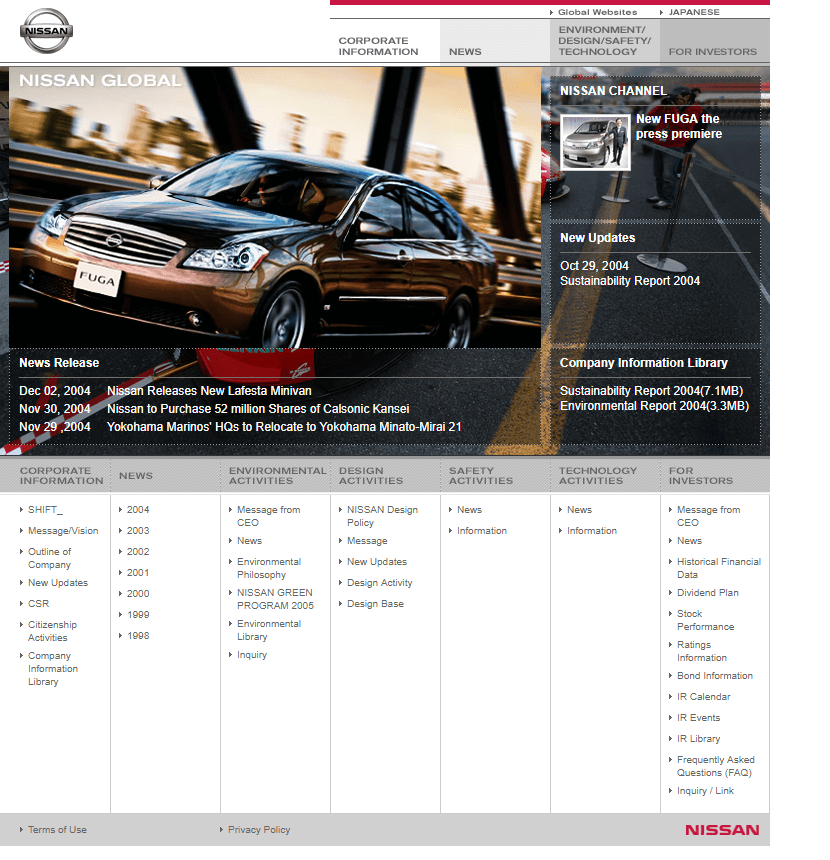Screen dimensions: 830x860
Task: Open Message from CEO in Environmental column
Action: click(268, 516)
